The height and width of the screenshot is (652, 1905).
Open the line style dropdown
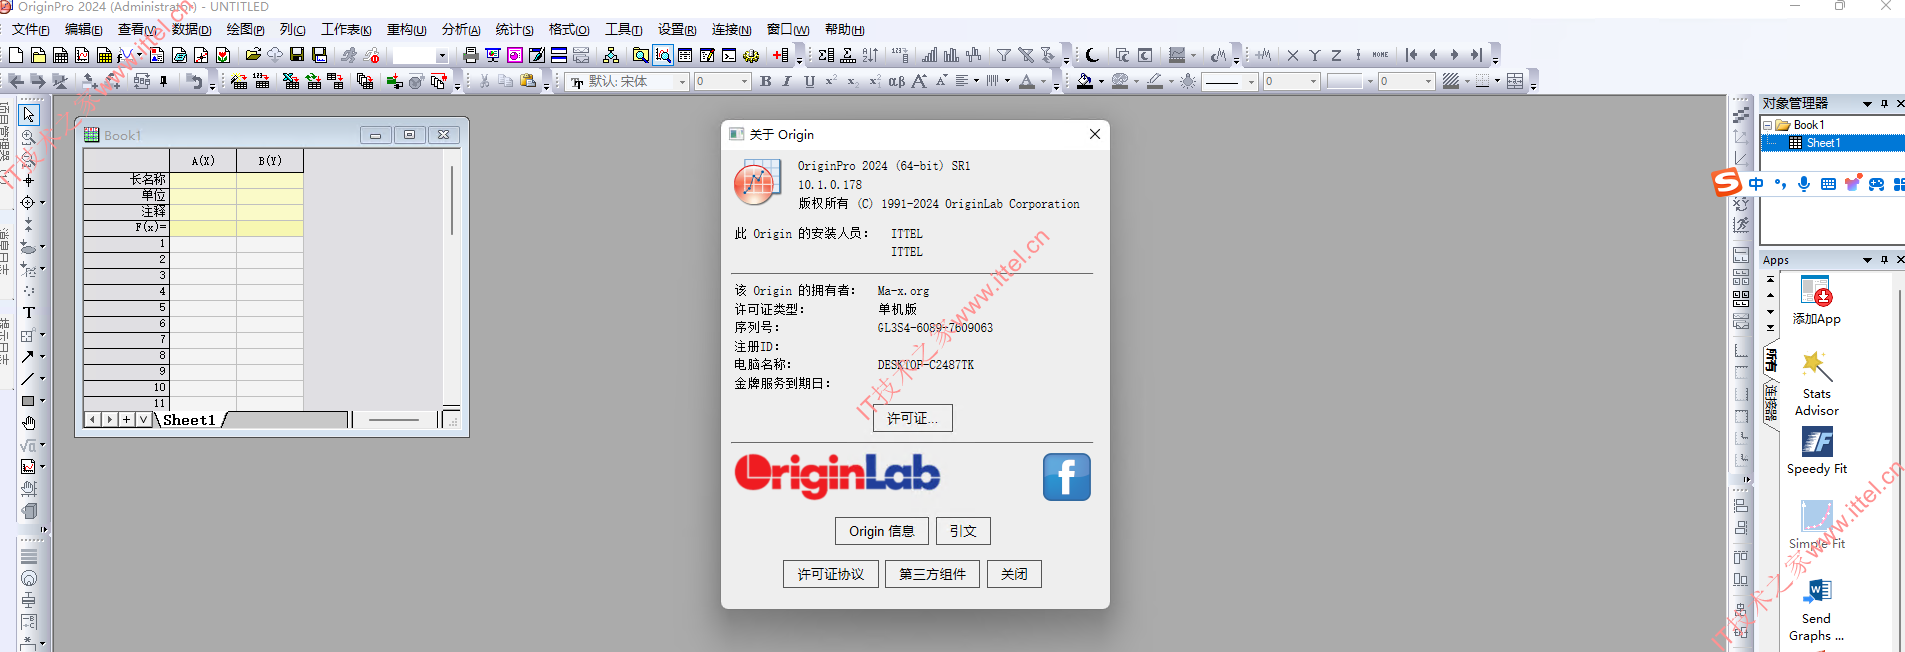(1251, 81)
